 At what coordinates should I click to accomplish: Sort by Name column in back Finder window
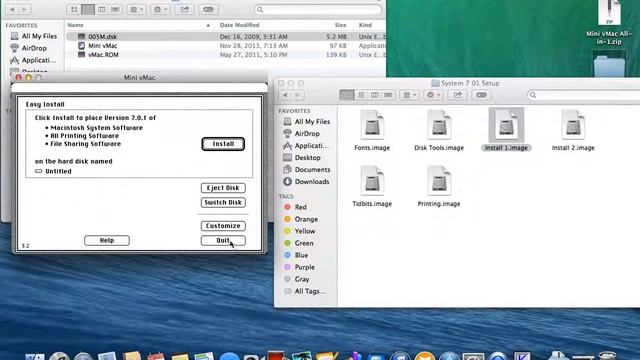coord(139,25)
